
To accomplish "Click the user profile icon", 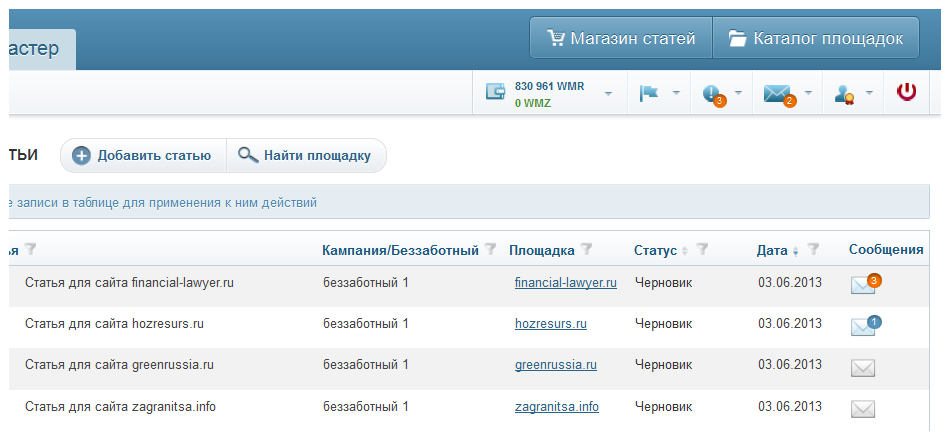I will (x=844, y=94).
